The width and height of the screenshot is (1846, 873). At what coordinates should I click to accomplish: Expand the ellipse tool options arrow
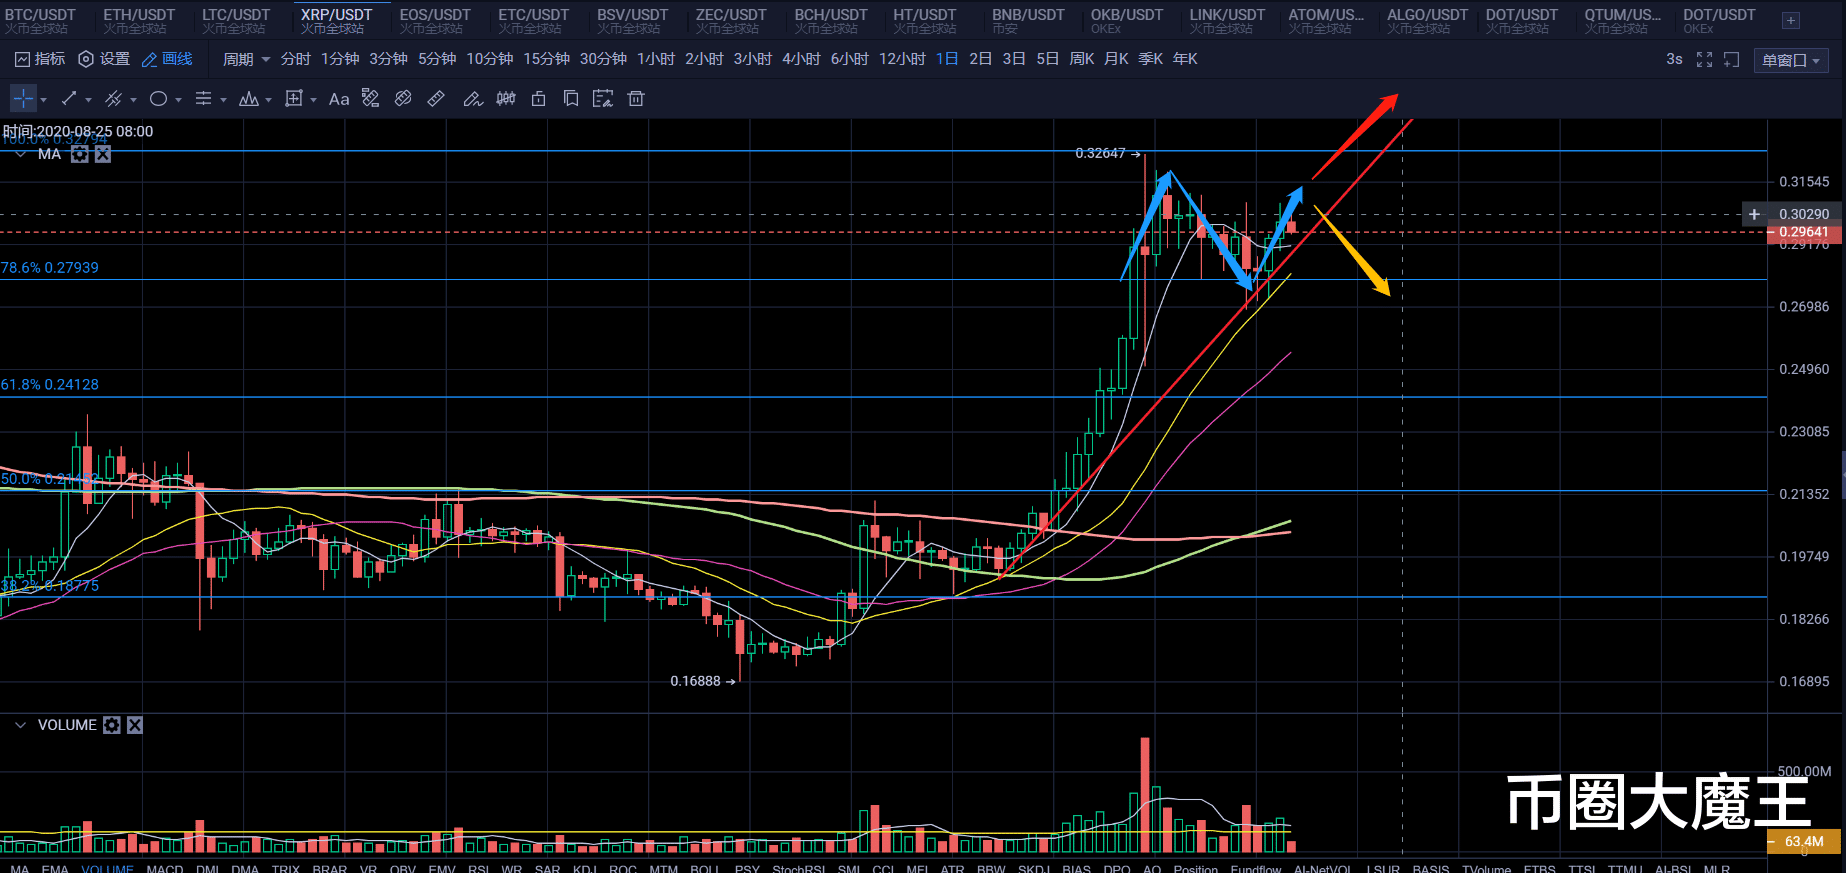178,100
